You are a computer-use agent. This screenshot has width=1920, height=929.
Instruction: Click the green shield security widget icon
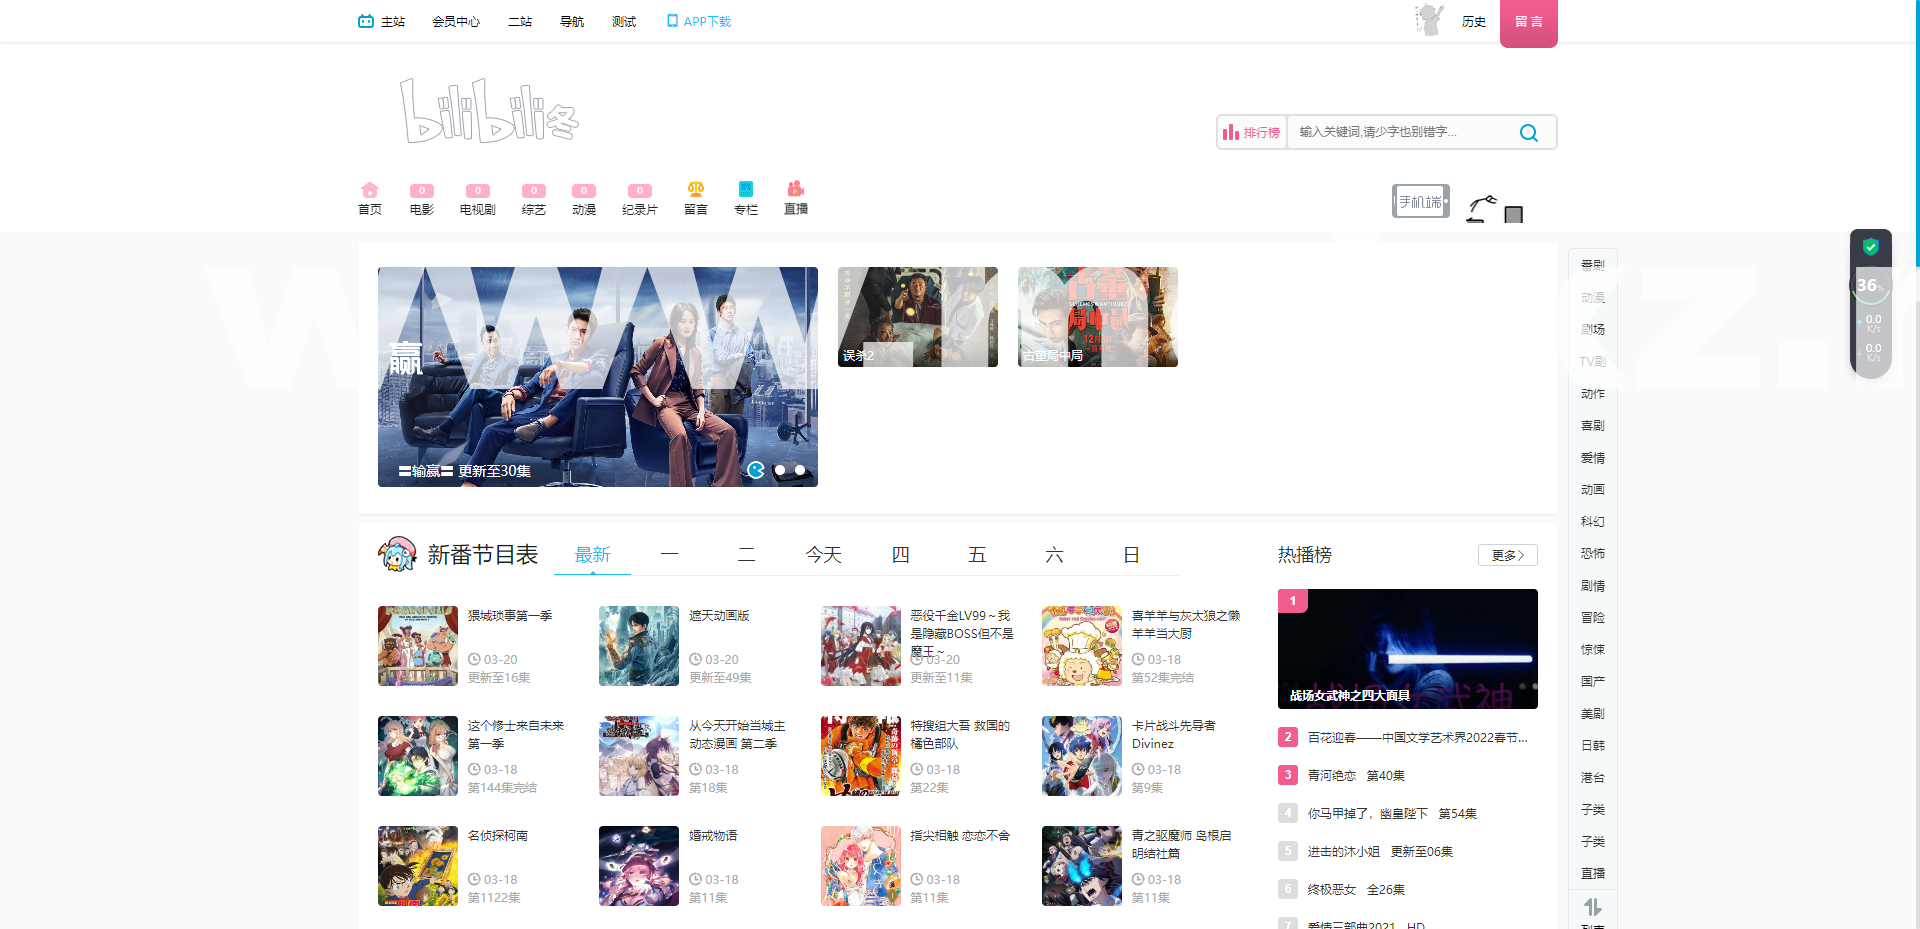pos(1871,247)
